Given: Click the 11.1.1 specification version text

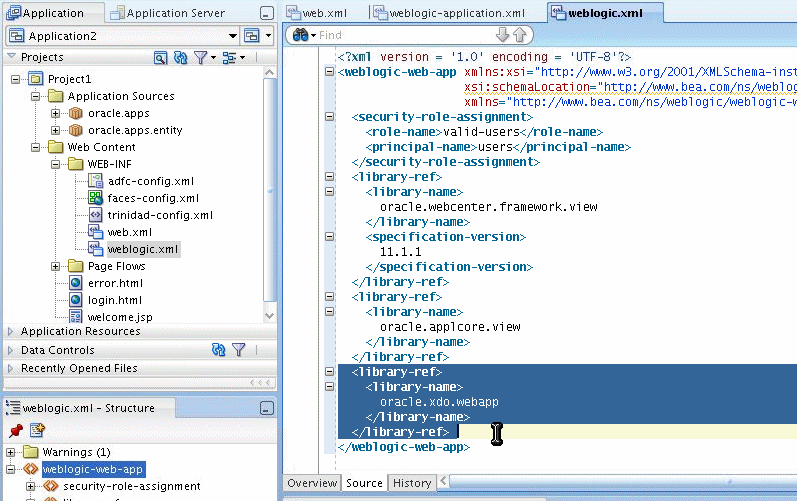Looking at the screenshot, I should (x=401, y=252).
